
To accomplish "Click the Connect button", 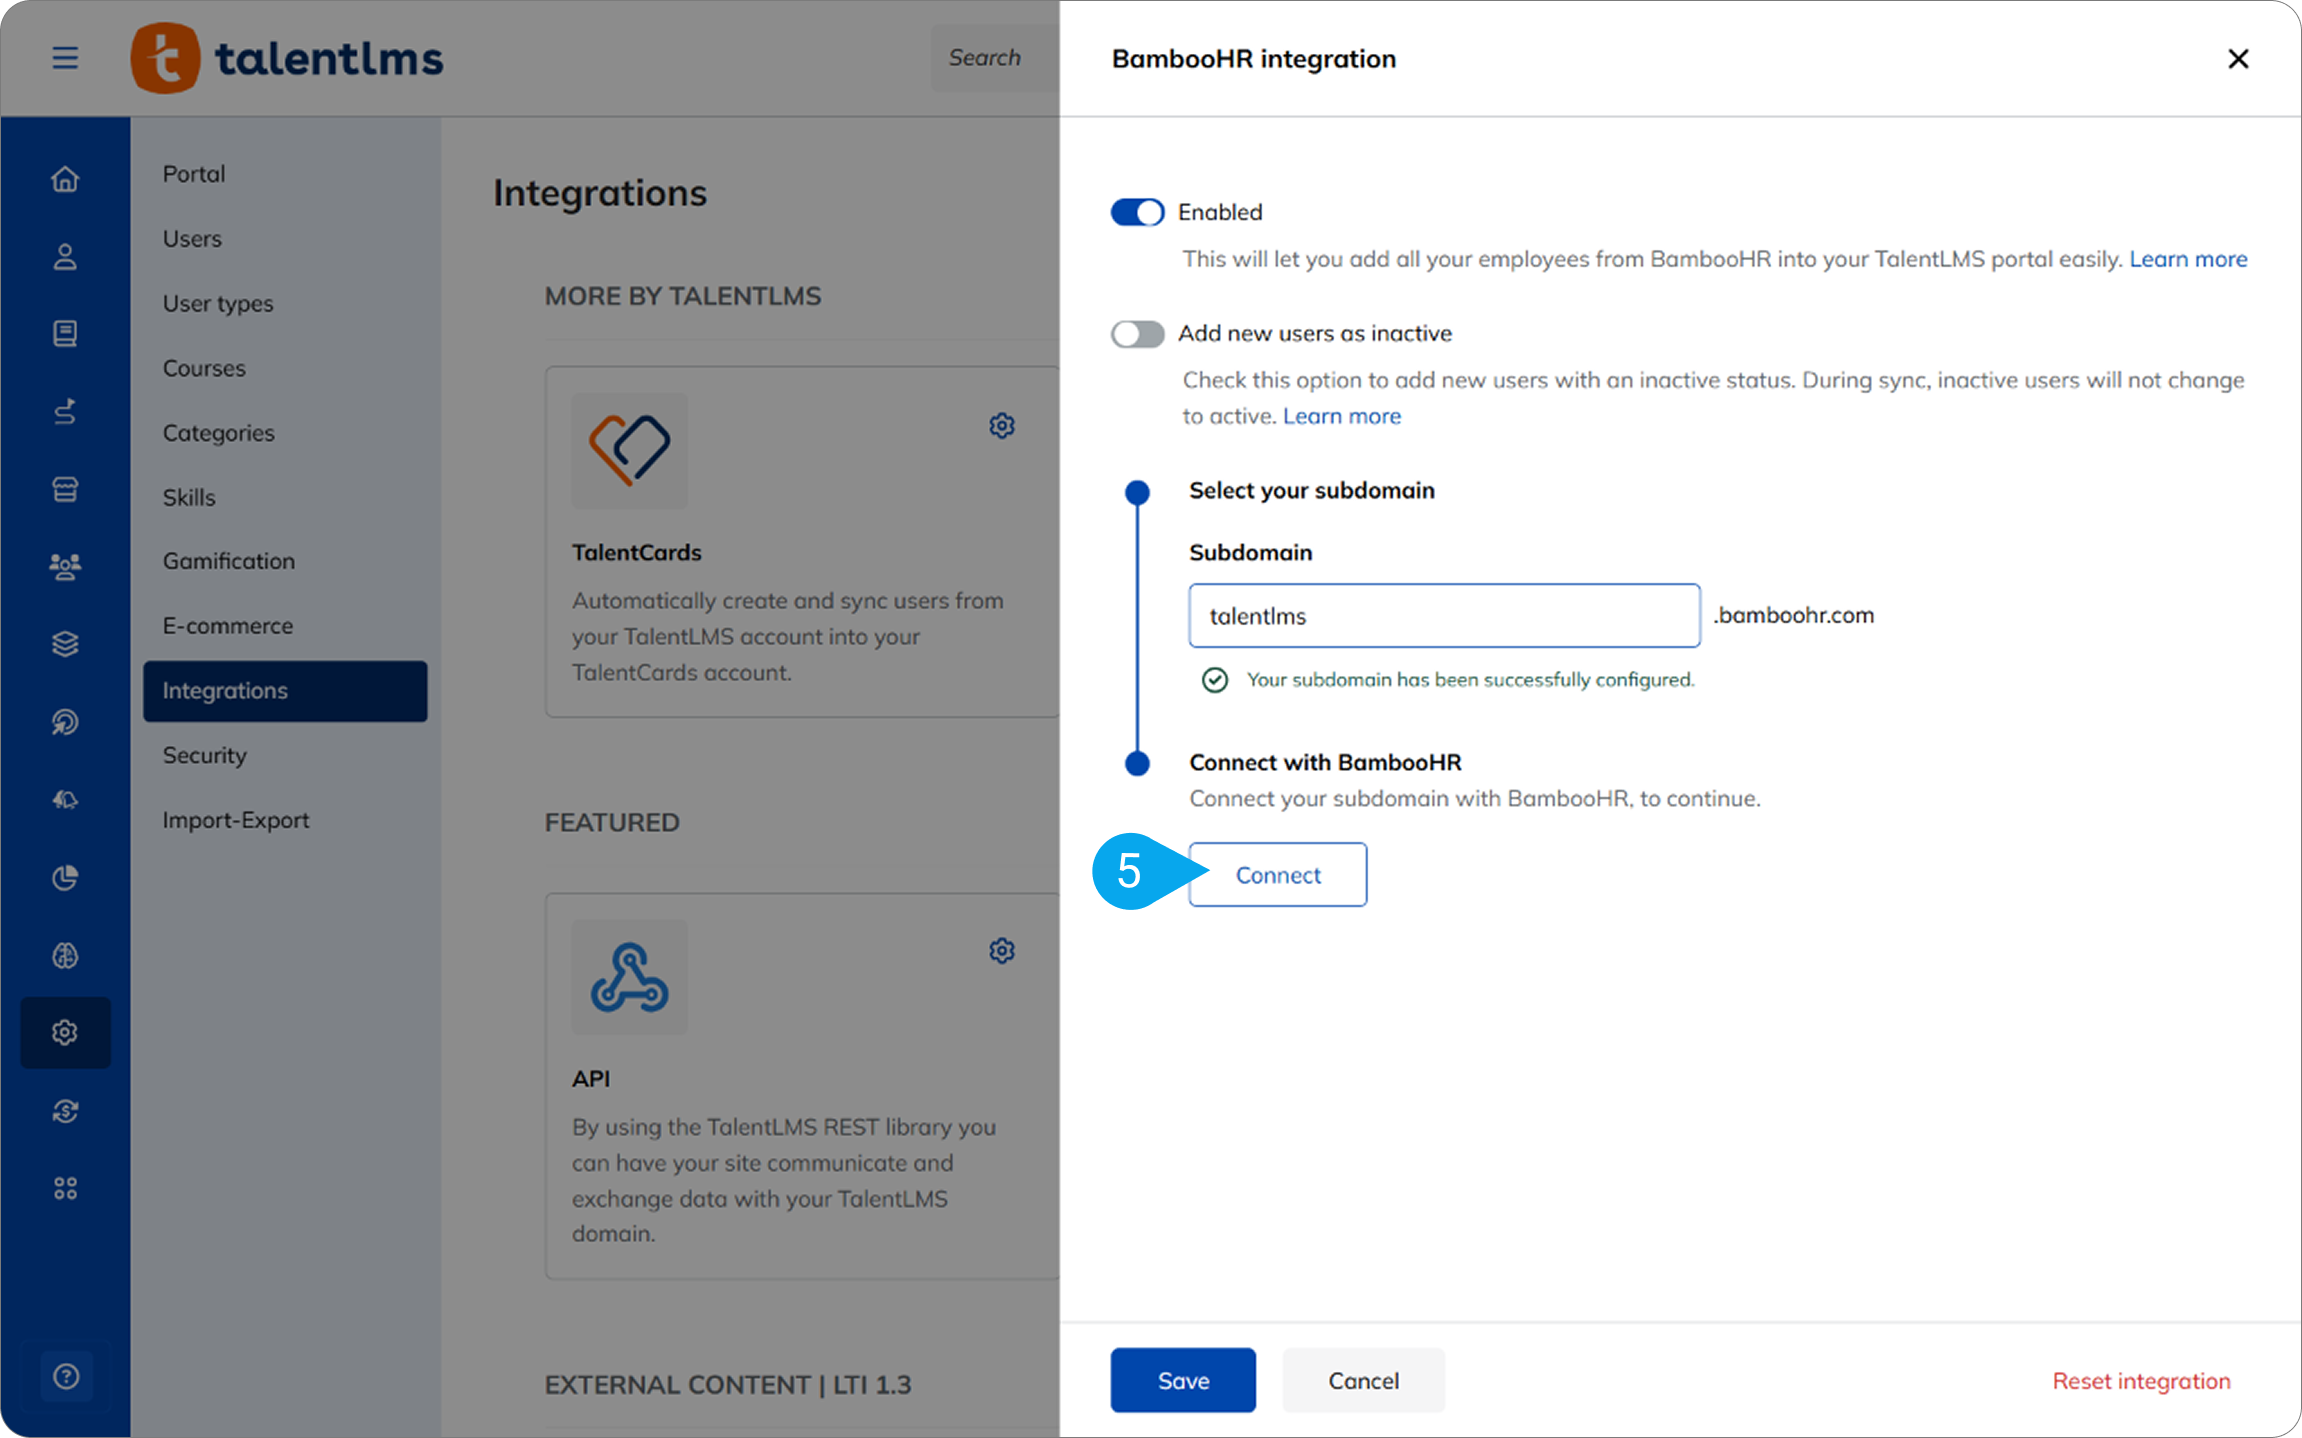I will pyautogui.click(x=1278, y=875).
